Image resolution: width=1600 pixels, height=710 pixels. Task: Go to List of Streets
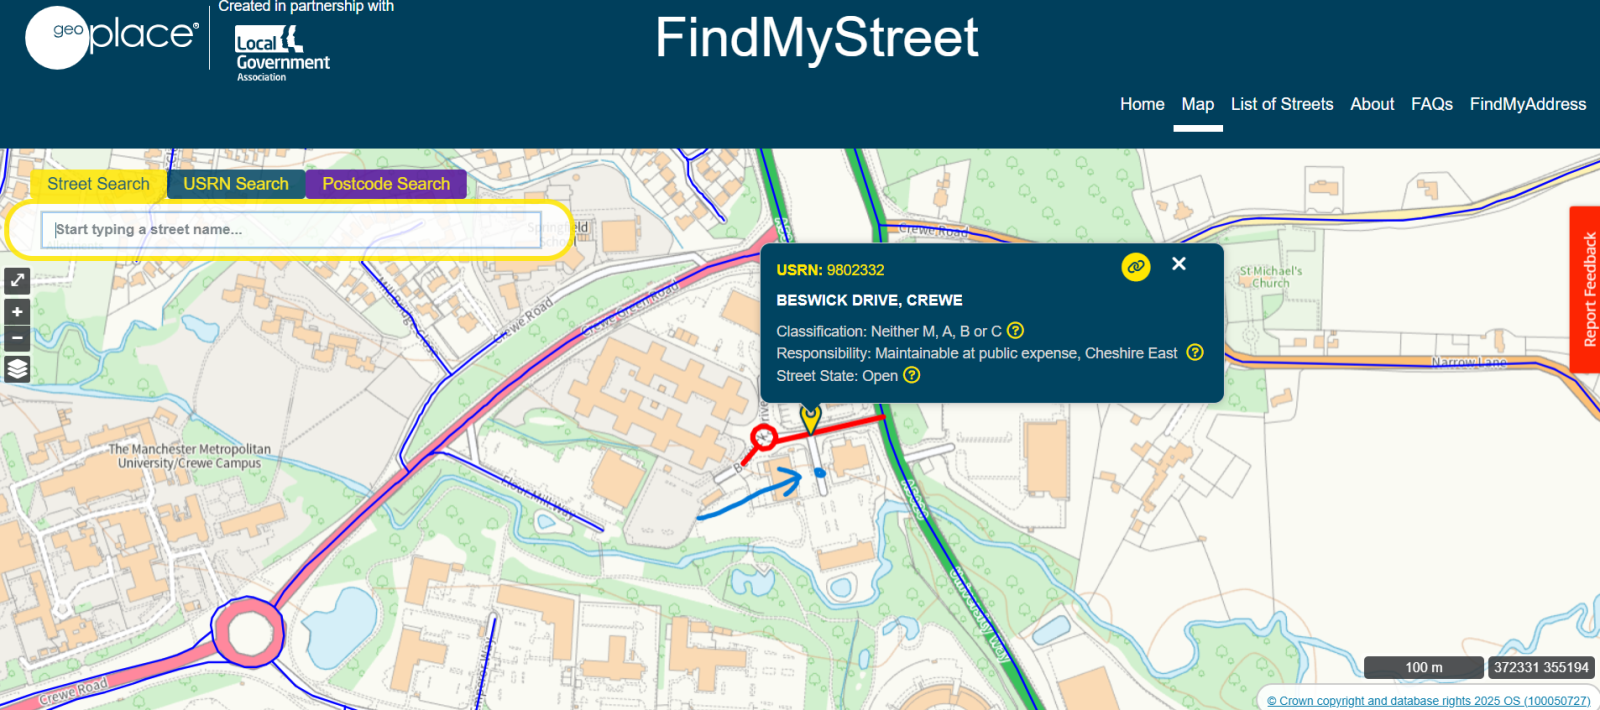click(x=1282, y=104)
